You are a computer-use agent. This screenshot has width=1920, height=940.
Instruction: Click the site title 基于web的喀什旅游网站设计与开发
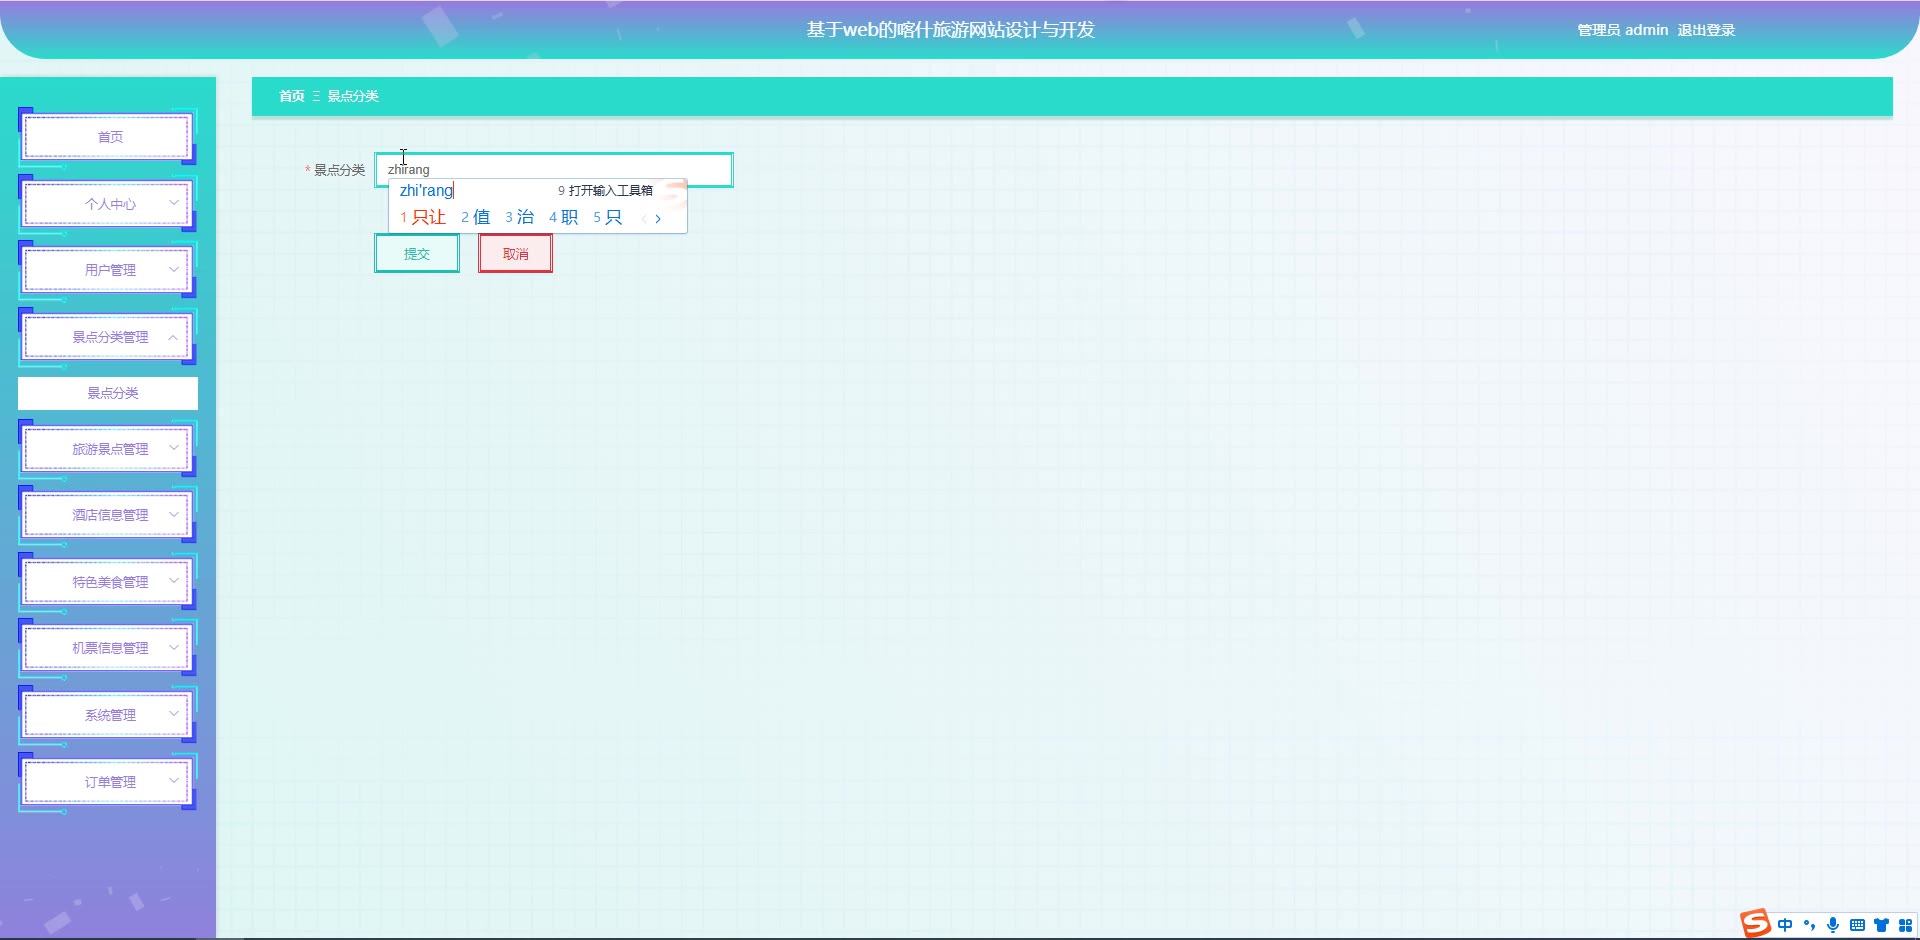click(951, 30)
